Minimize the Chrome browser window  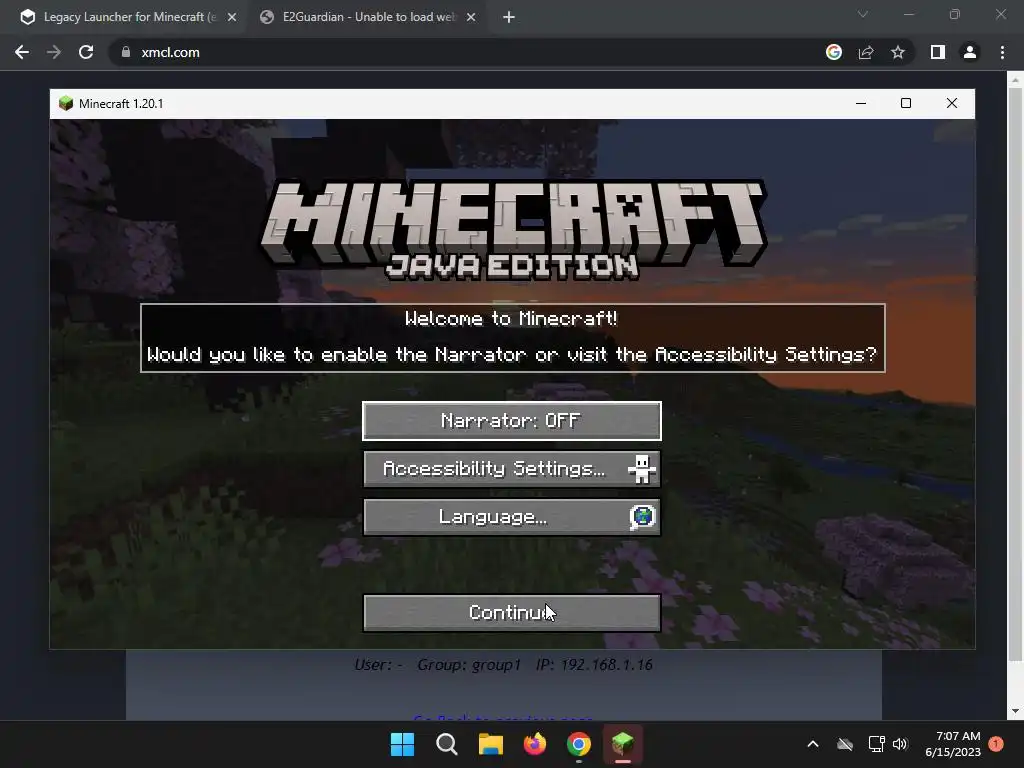[x=909, y=14]
